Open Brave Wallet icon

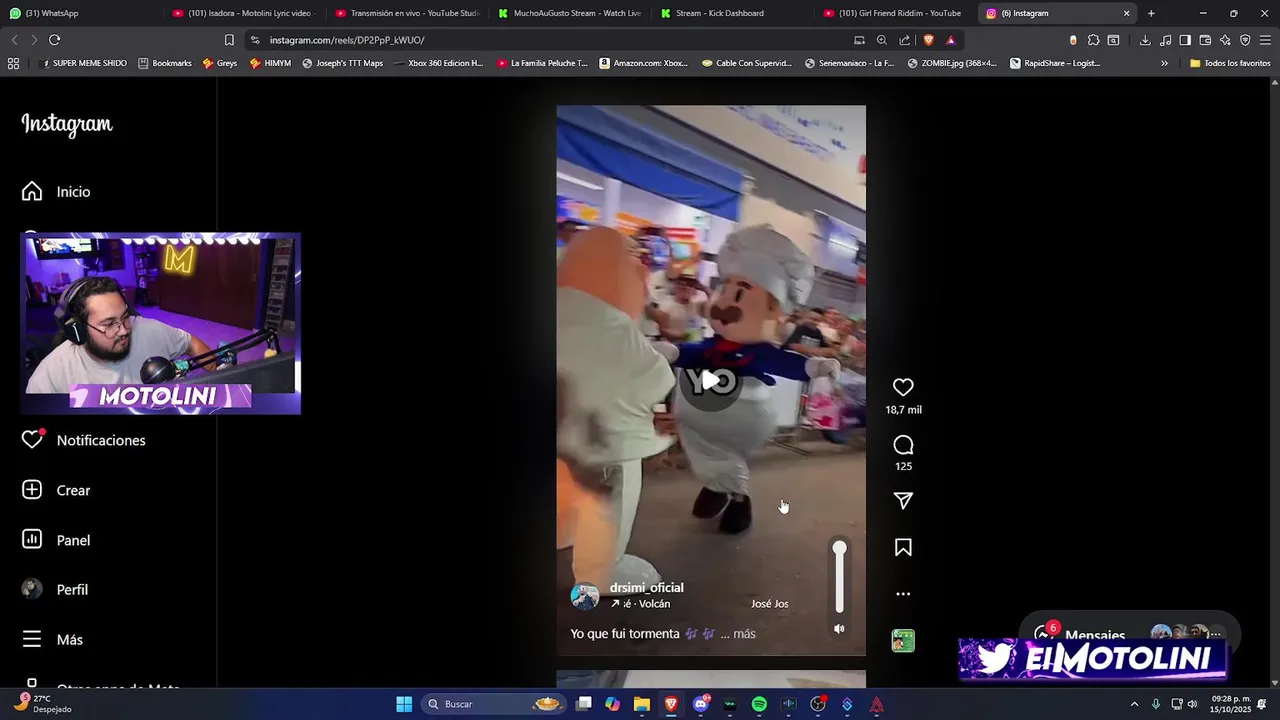[x=1205, y=40]
